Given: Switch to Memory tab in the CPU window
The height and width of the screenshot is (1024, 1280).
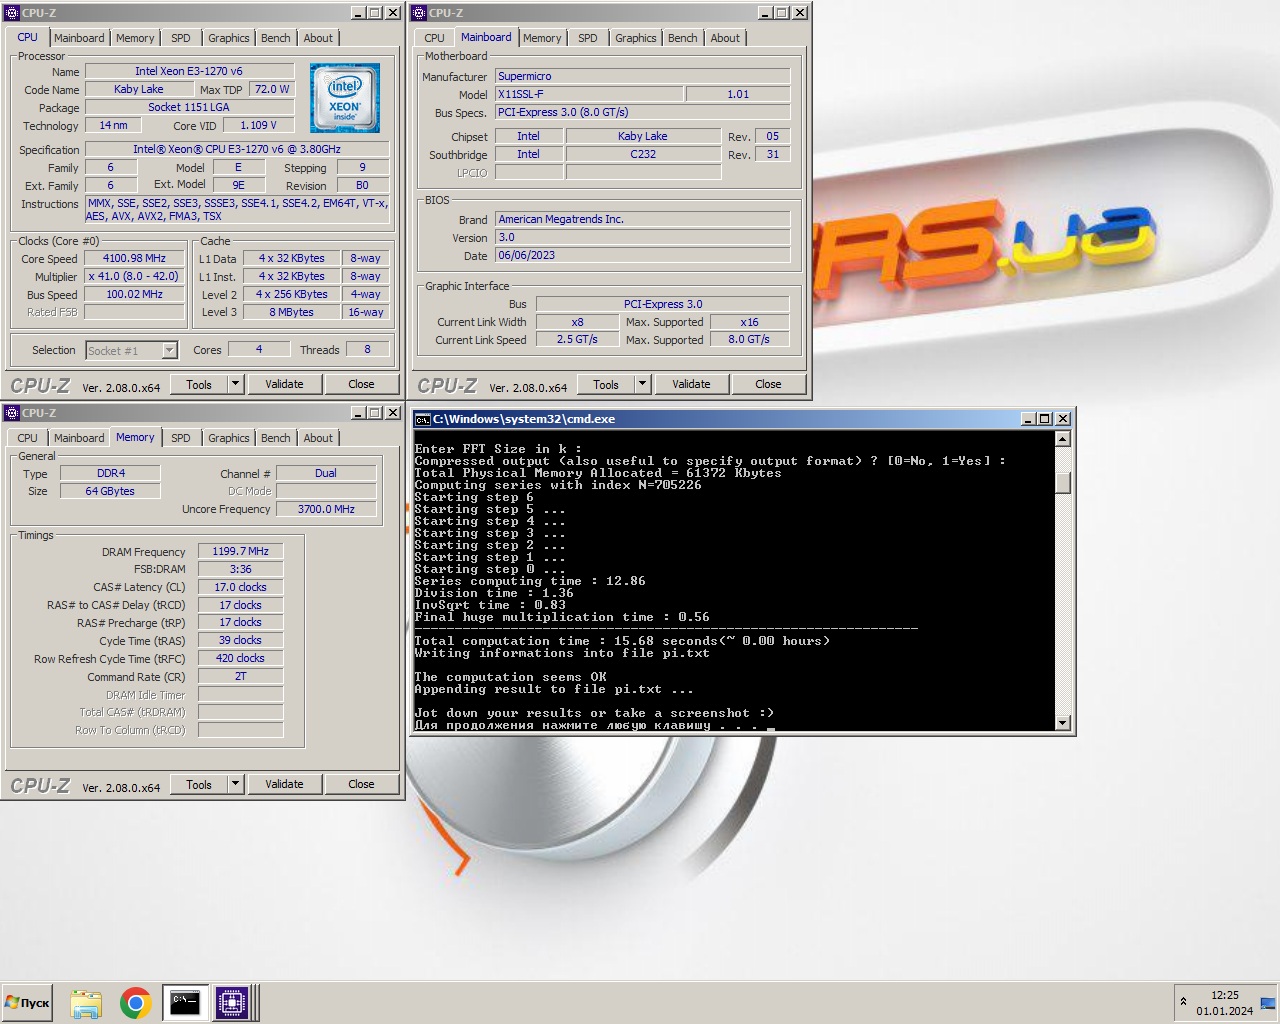Looking at the screenshot, I should pyautogui.click(x=135, y=38).
